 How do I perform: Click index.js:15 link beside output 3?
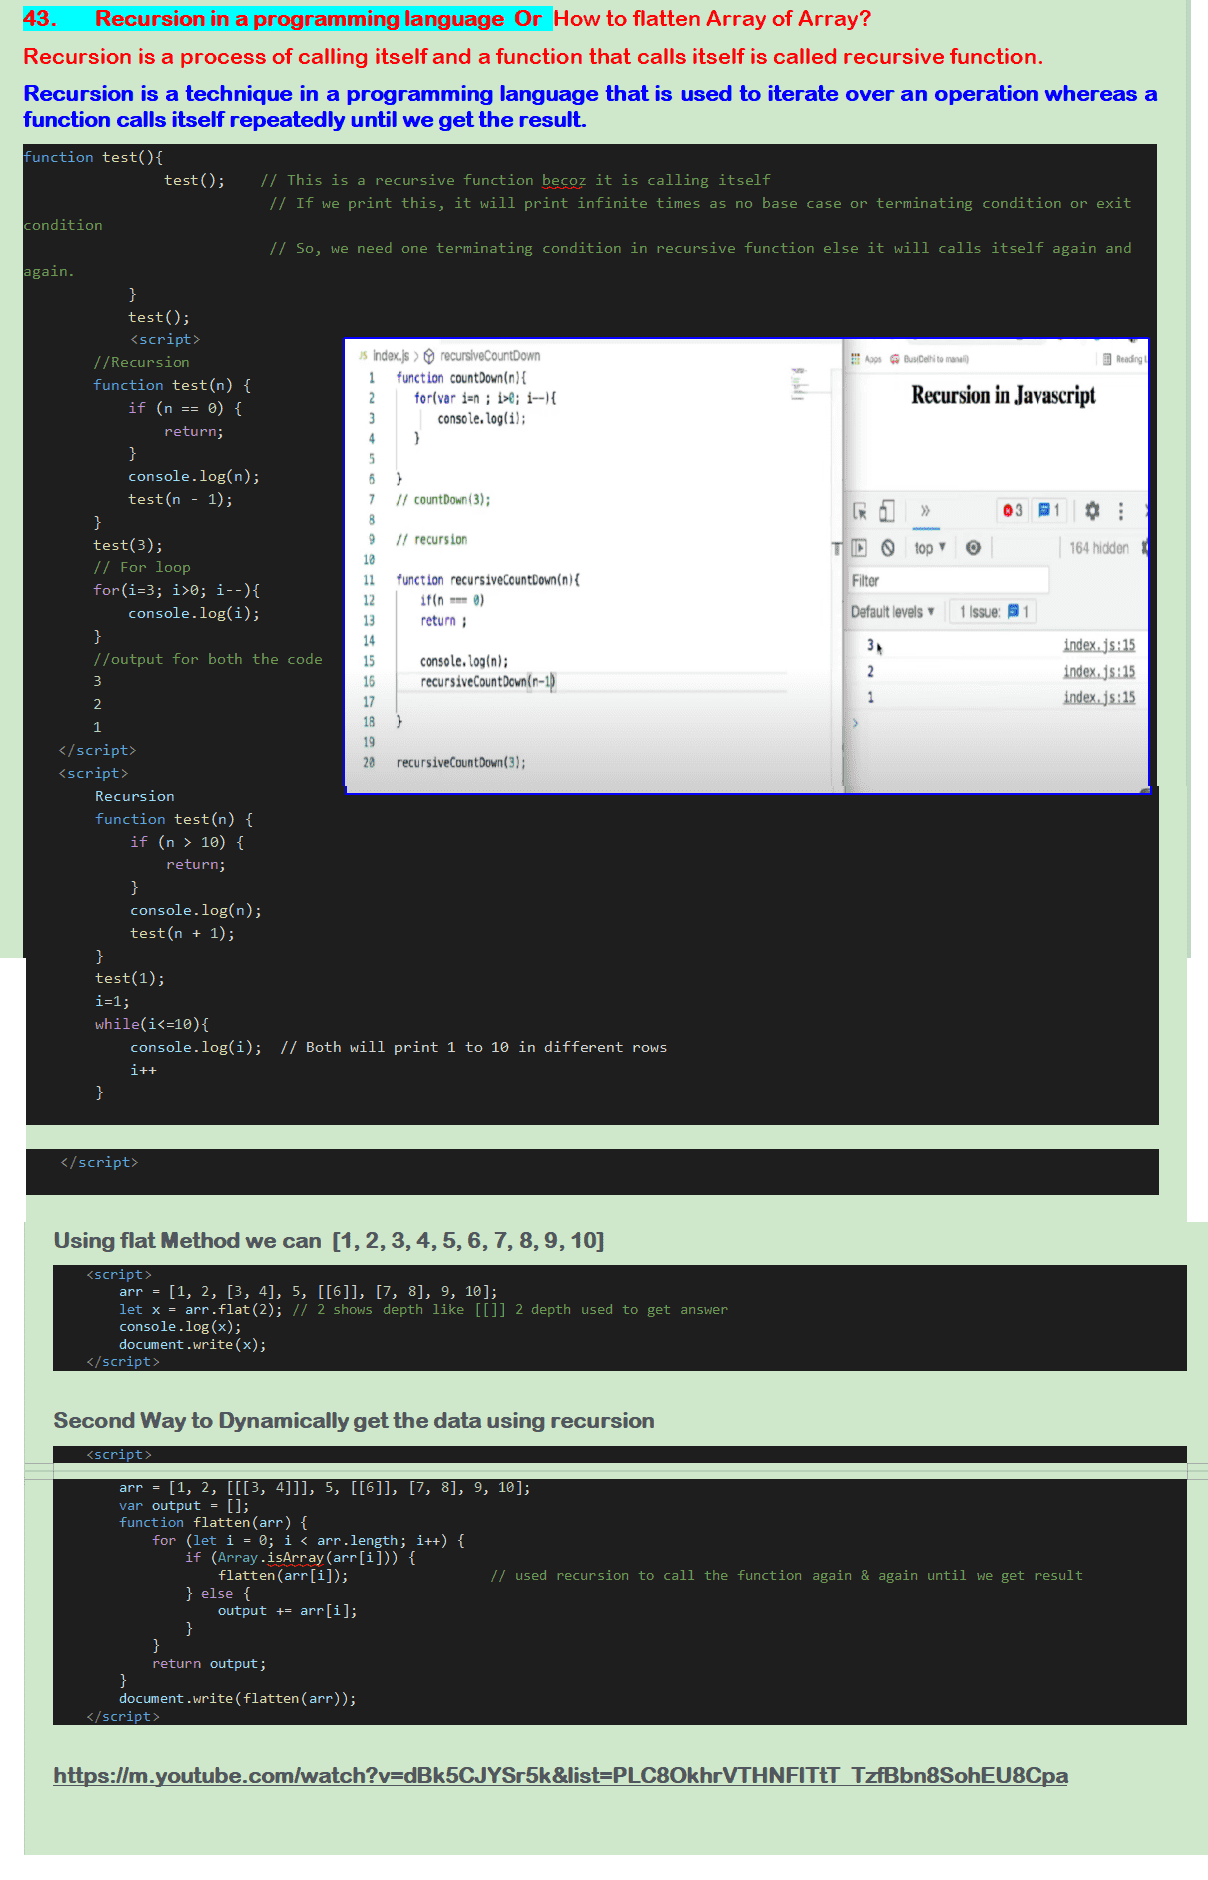pos(1098,645)
